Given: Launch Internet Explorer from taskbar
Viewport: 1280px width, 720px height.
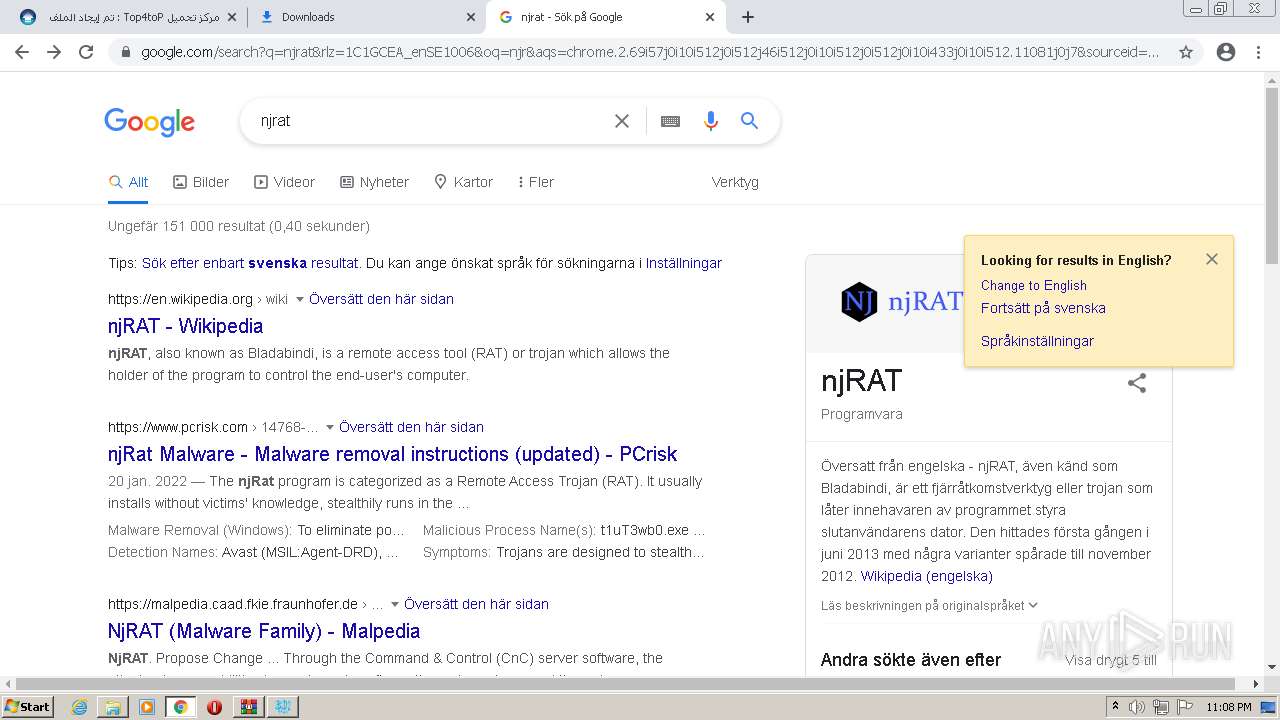Looking at the screenshot, I should 79,707.
